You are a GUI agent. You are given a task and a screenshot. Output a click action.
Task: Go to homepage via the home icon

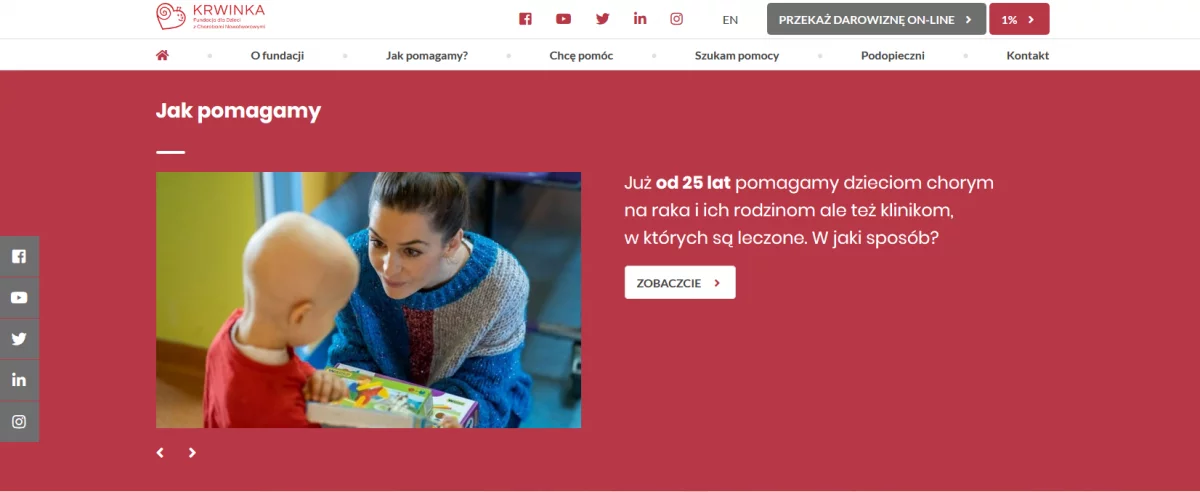point(162,55)
